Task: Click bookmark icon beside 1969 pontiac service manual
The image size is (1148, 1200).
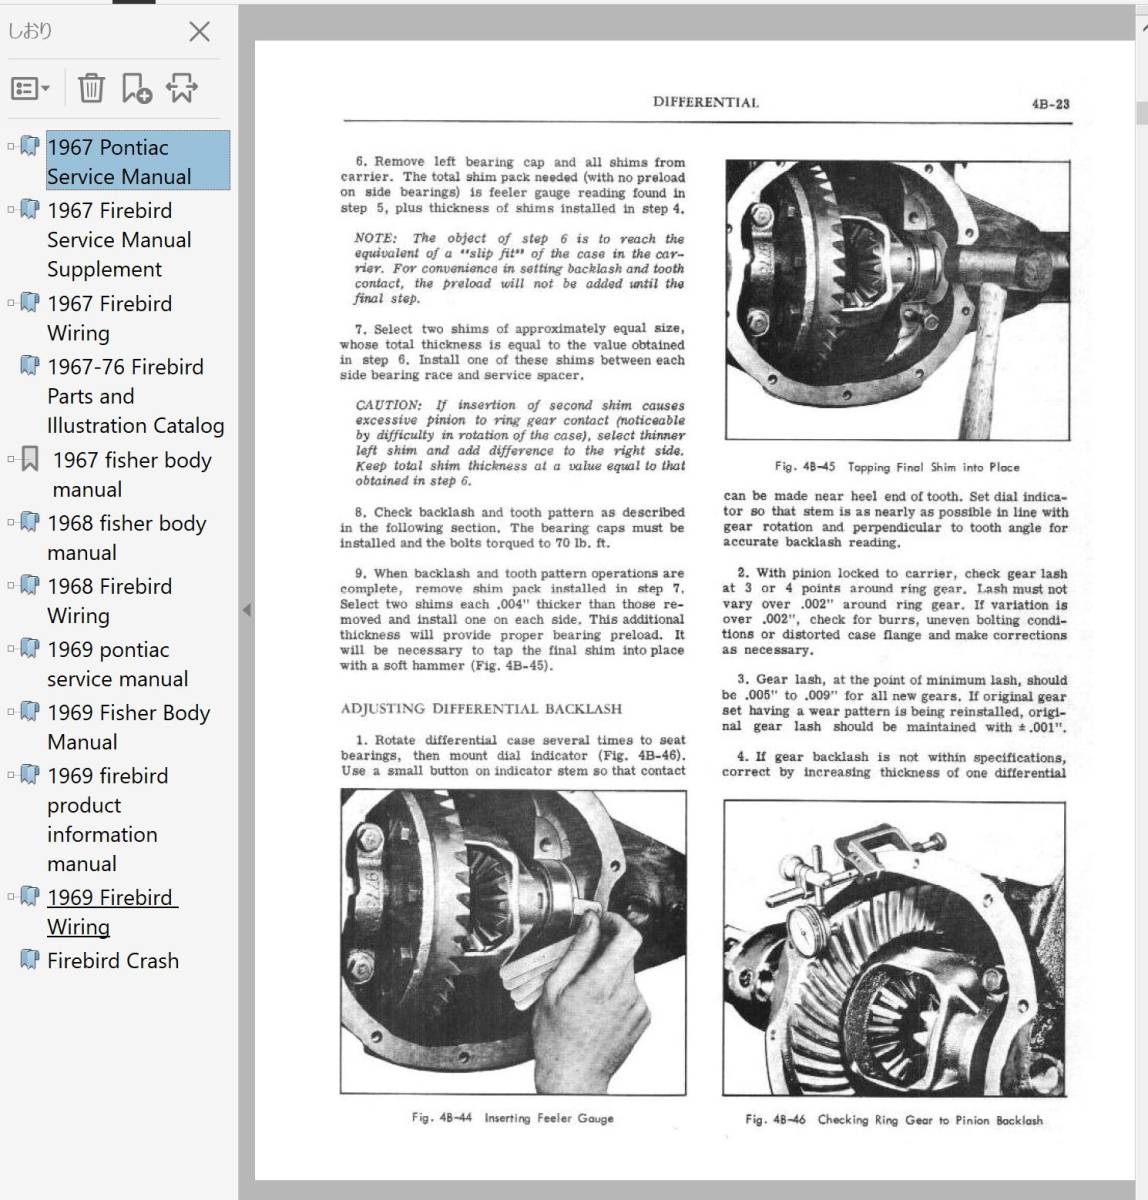Action: click(x=30, y=649)
